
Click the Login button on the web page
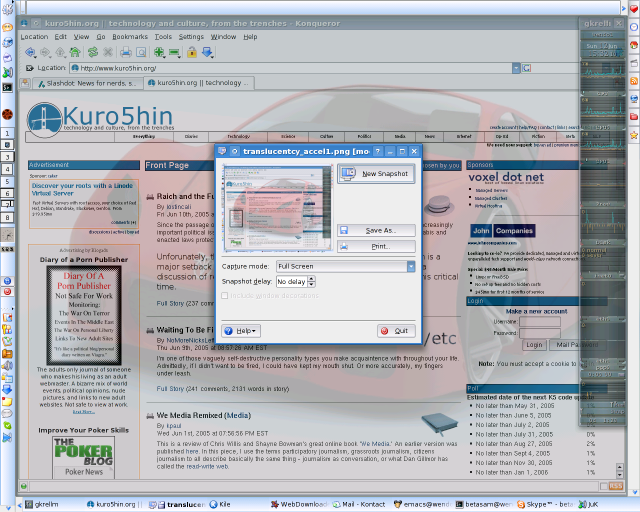[534, 345]
